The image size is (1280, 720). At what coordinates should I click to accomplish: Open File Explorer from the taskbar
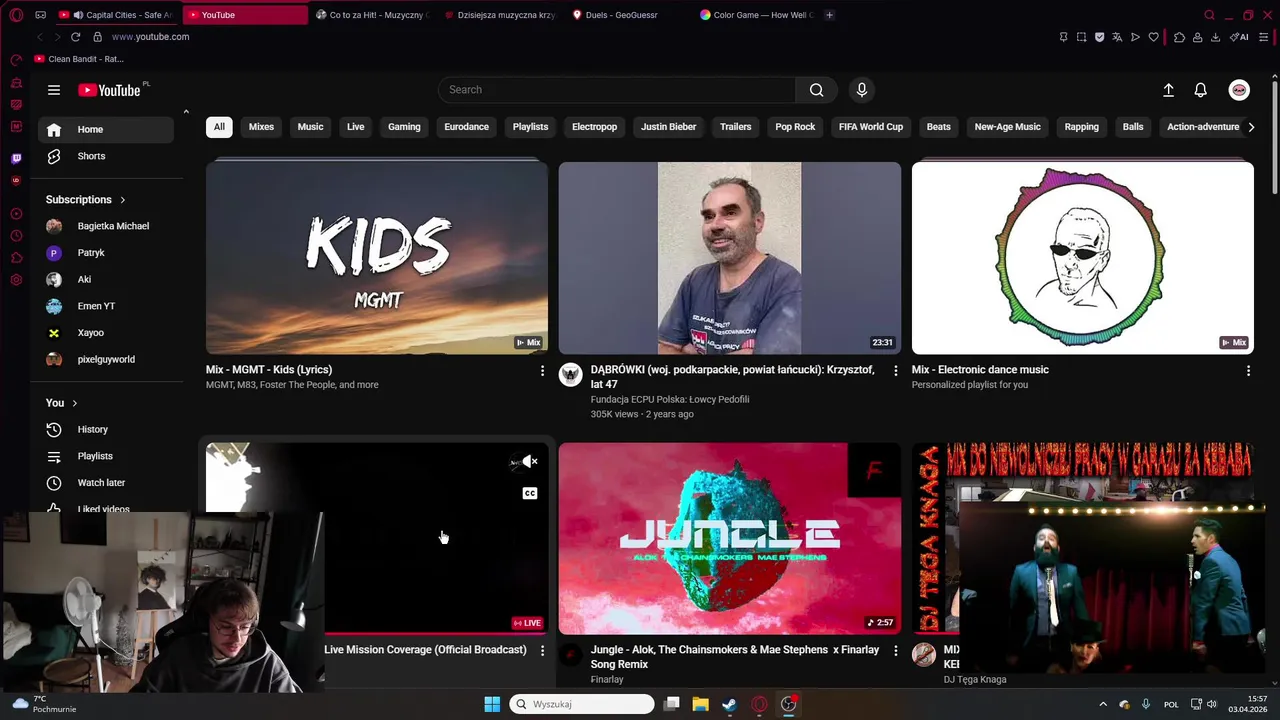coord(700,704)
